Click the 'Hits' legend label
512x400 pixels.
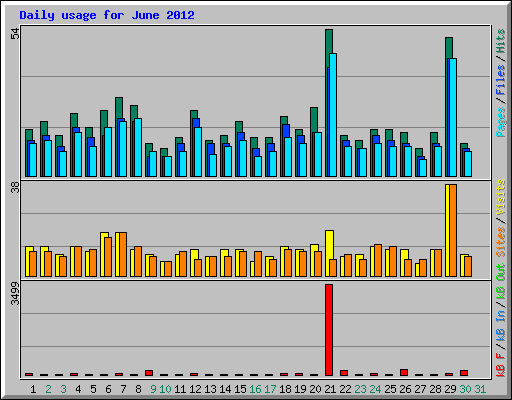click(501, 41)
